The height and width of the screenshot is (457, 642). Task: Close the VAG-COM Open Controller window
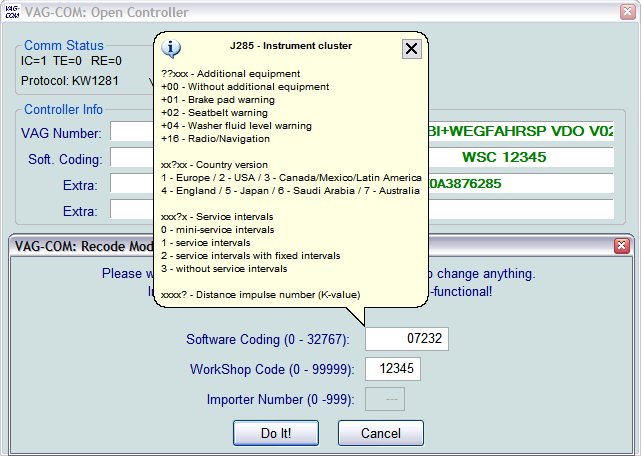pyautogui.click(x=627, y=12)
